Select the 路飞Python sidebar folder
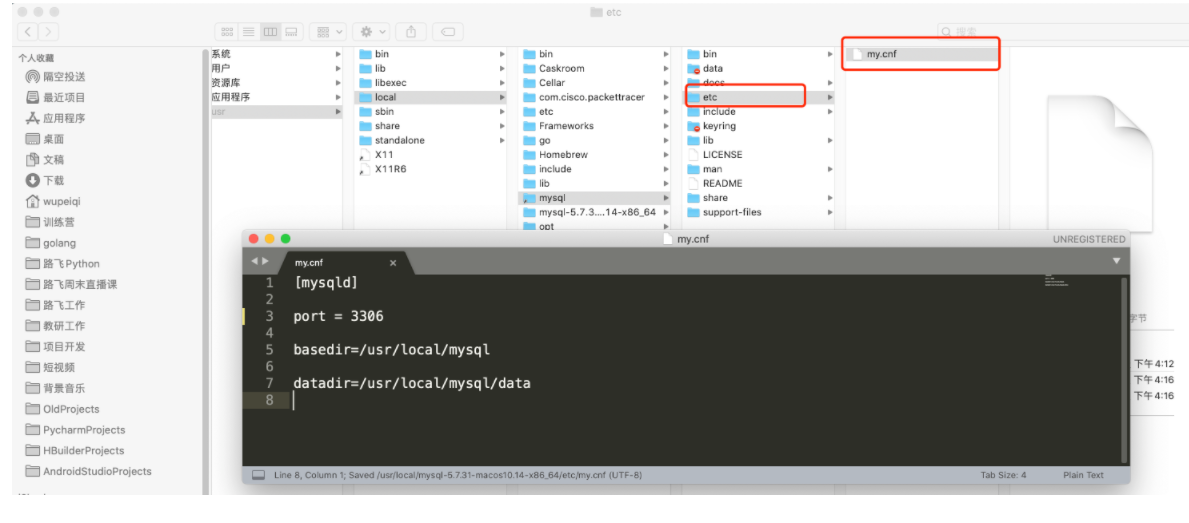This screenshot has height=523, width=1189. coord(62,264)
